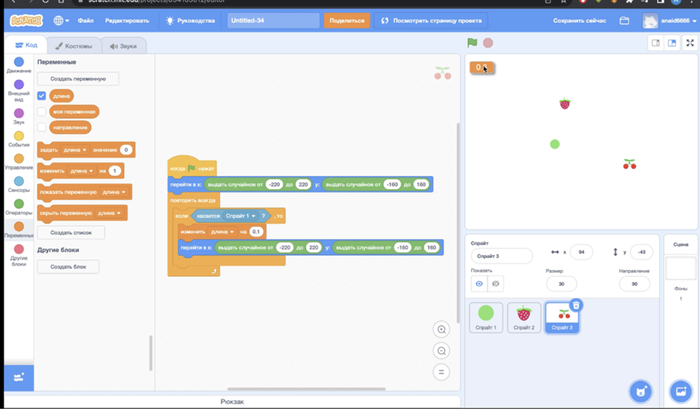Delete Спрайт 3 with trash icon
The image size is (700, 410).
coord(575,305)
